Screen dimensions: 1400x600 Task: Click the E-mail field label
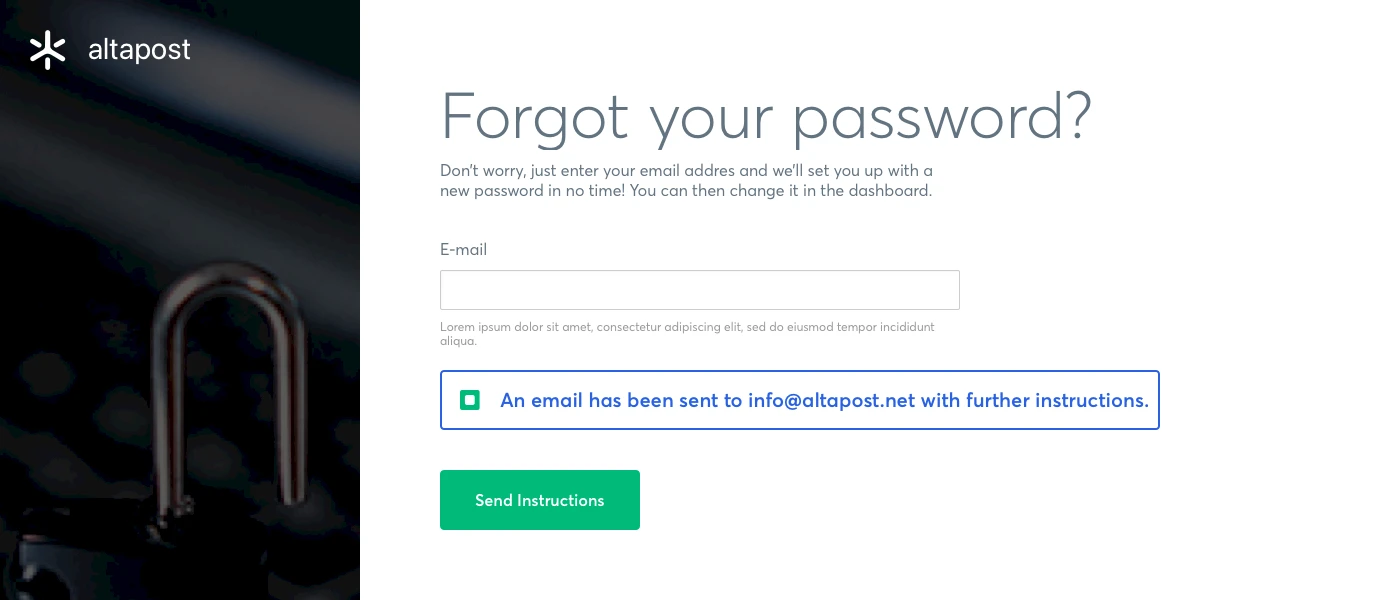pyautogui.click(x=463, y=250)
